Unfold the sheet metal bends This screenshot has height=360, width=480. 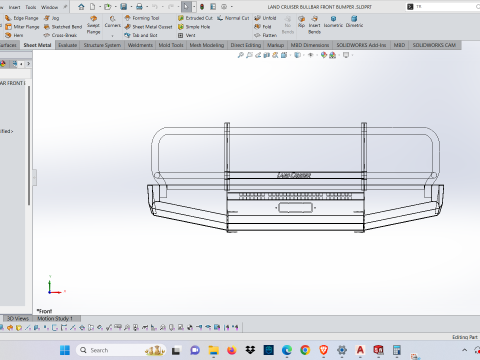(x=265, y=18)
